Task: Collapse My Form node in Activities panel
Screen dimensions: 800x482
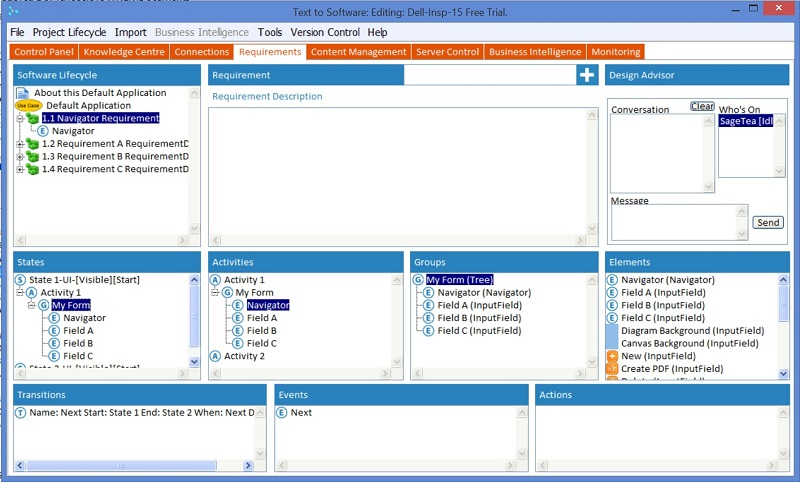Action: coord(215,293)
